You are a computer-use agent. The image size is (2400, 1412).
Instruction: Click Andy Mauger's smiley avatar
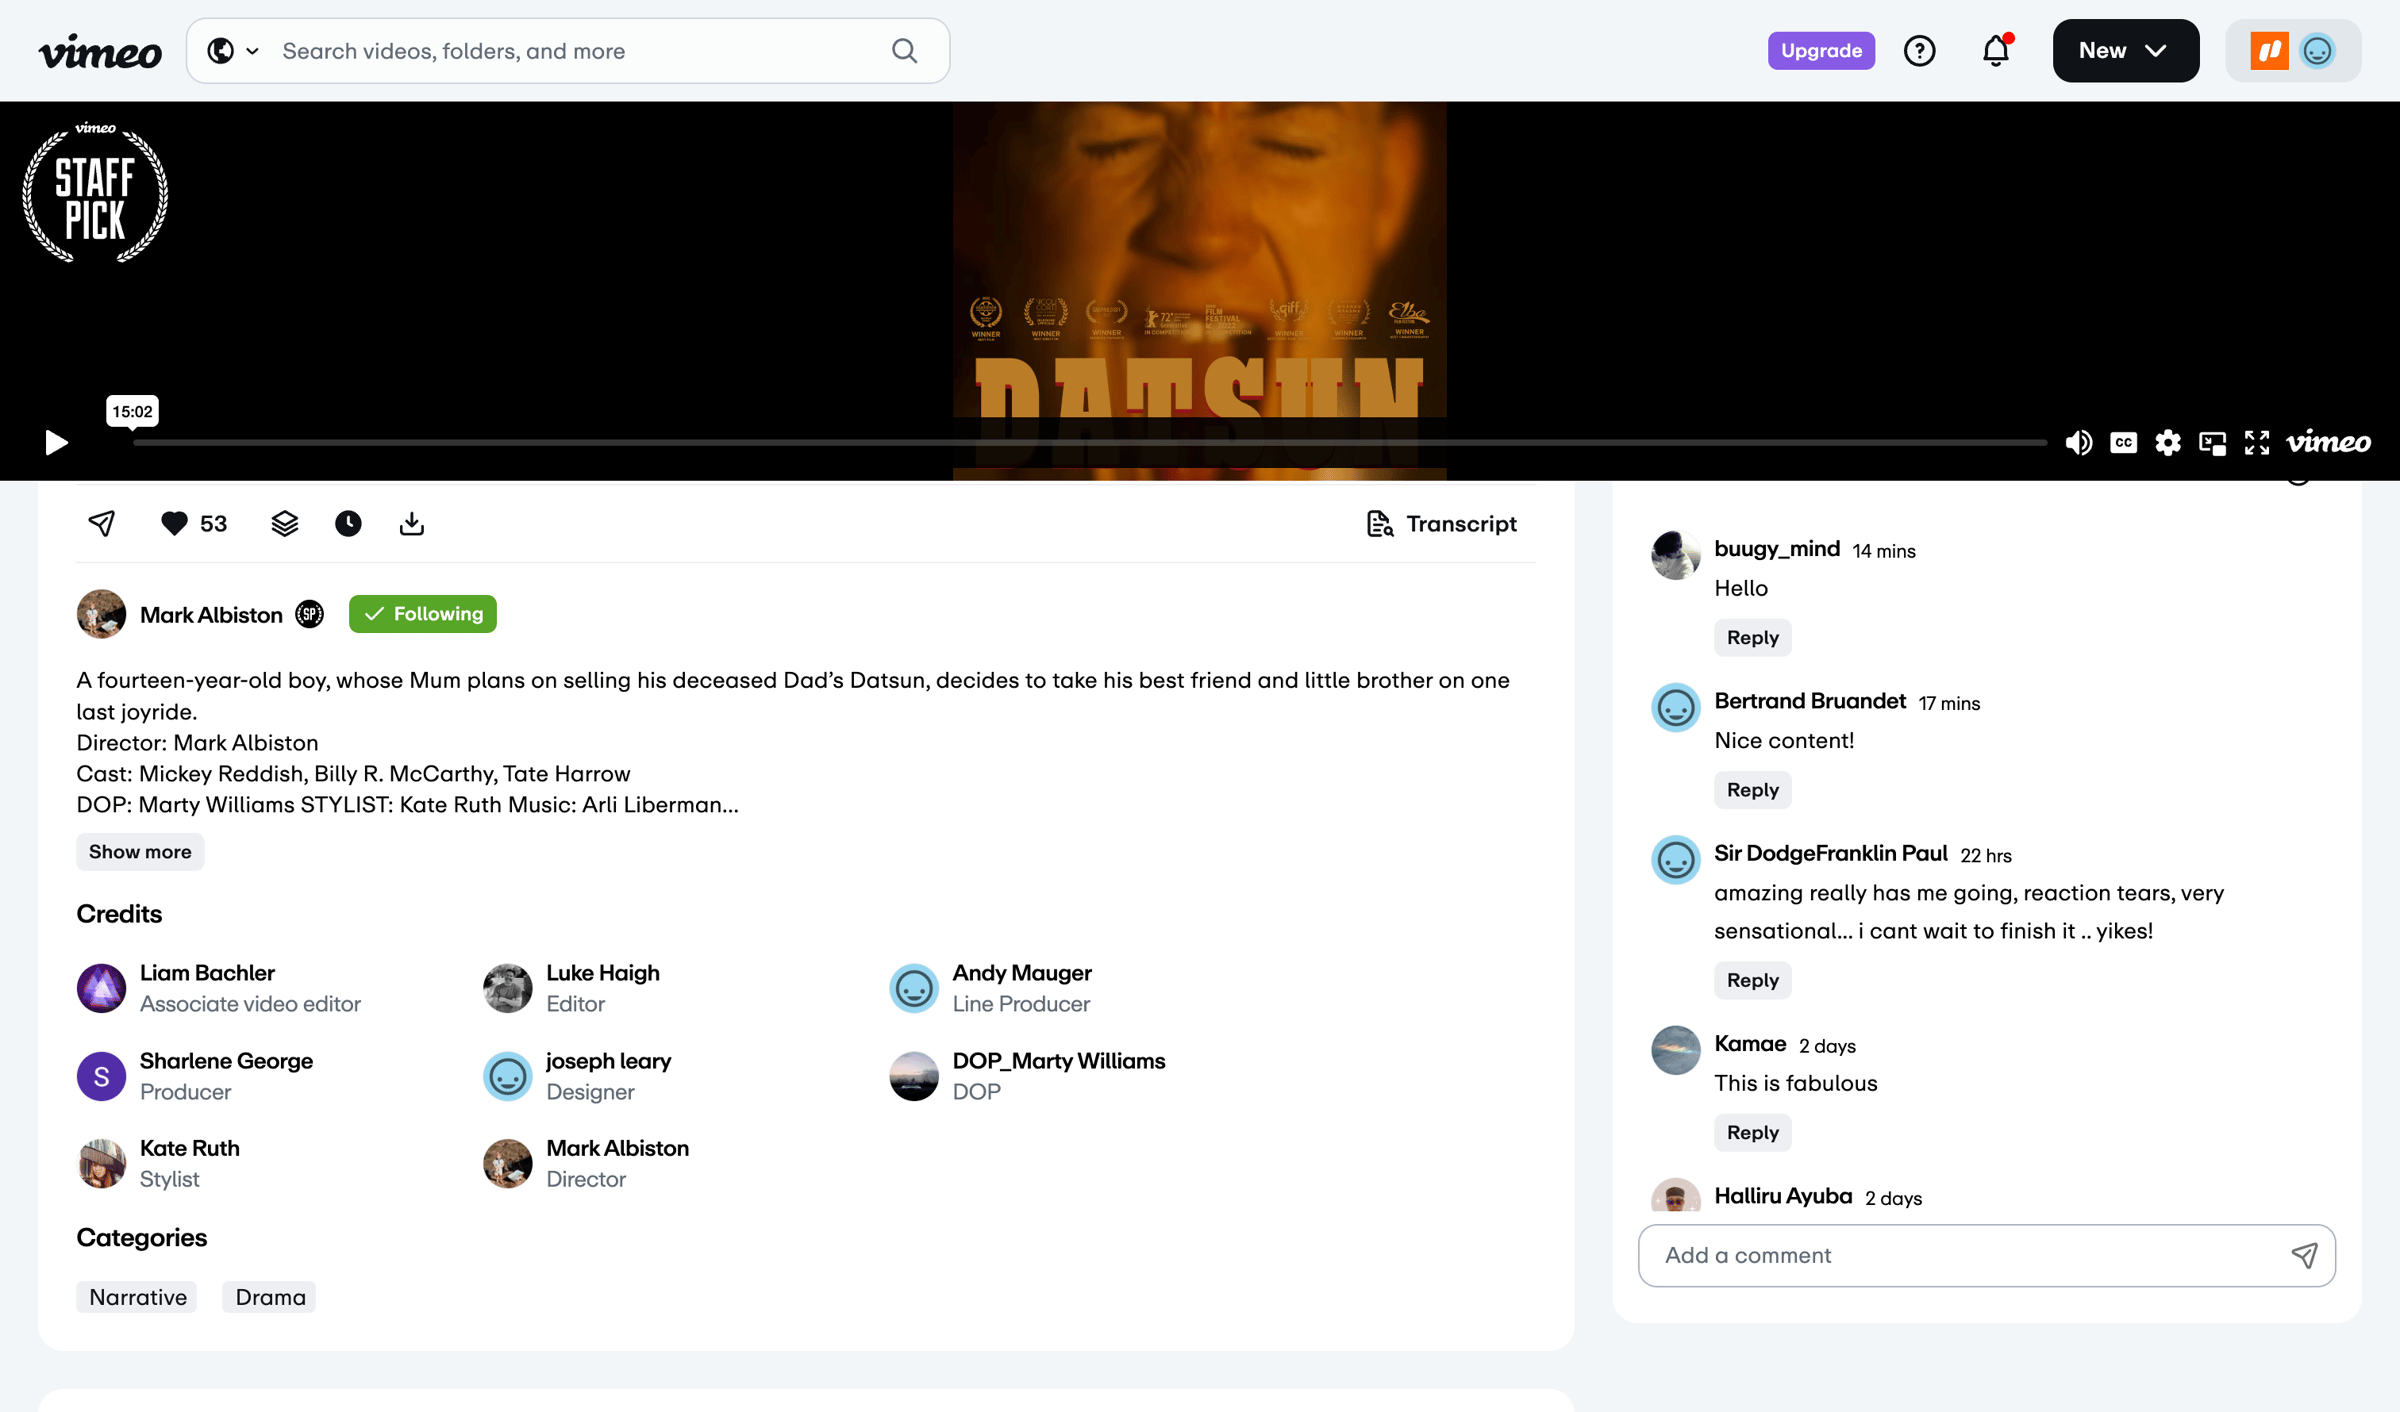point(914,988)
